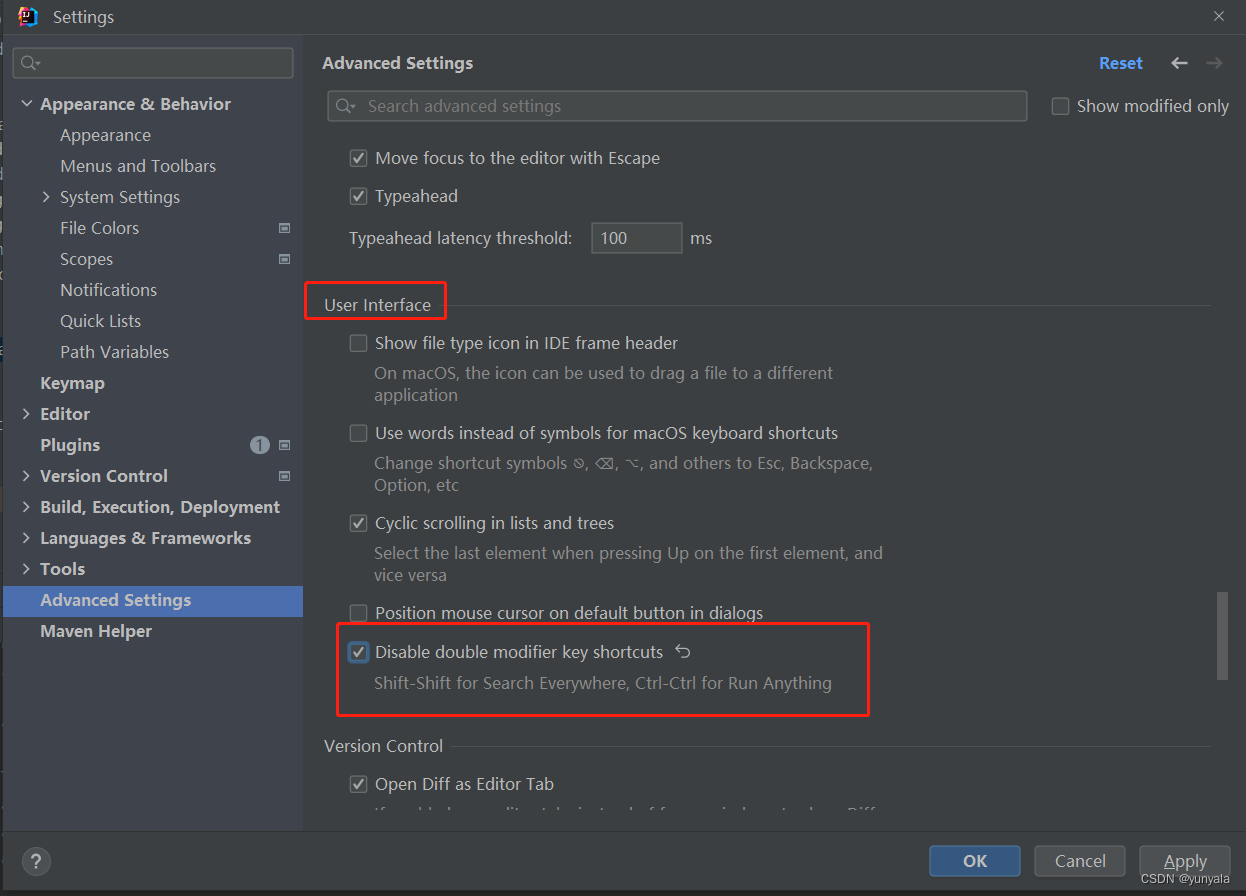Select Advanced Settings in sidebar
Image resolution: width=1246 pixels, height=896 pixels.
pos(153,600)
